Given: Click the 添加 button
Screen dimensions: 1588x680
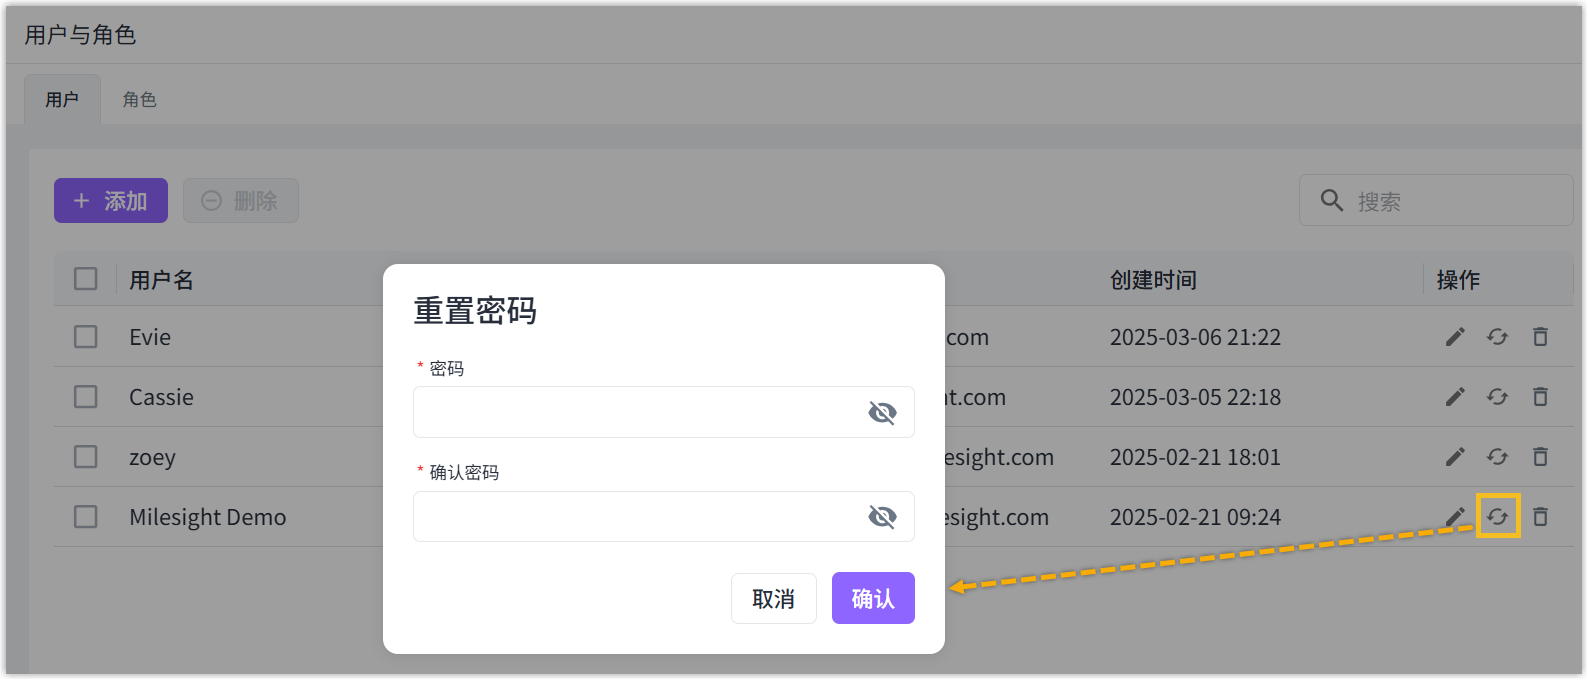Looking at the screenshot, I should click(x=111, y=201).
